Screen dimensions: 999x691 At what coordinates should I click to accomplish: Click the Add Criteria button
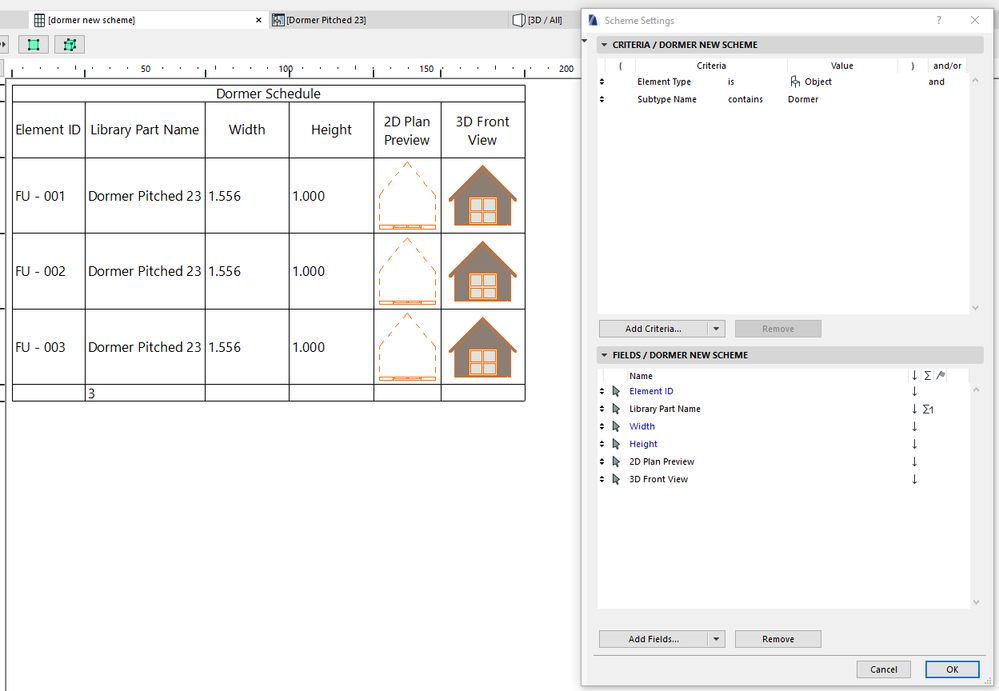tap(653, 329)
